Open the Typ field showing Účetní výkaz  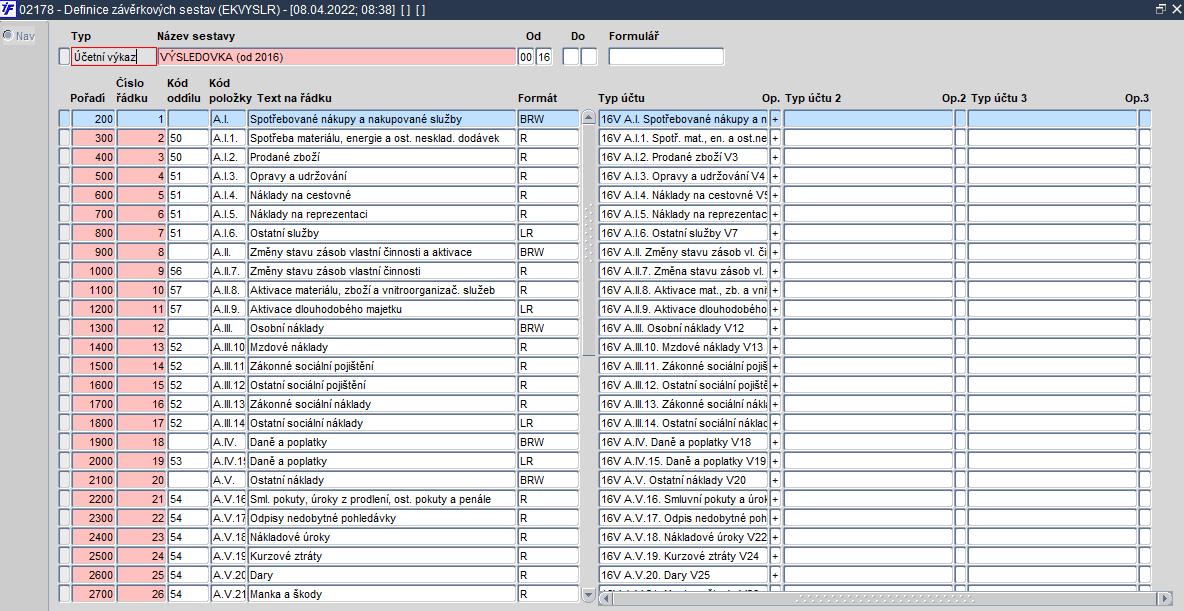click(114, 57)
